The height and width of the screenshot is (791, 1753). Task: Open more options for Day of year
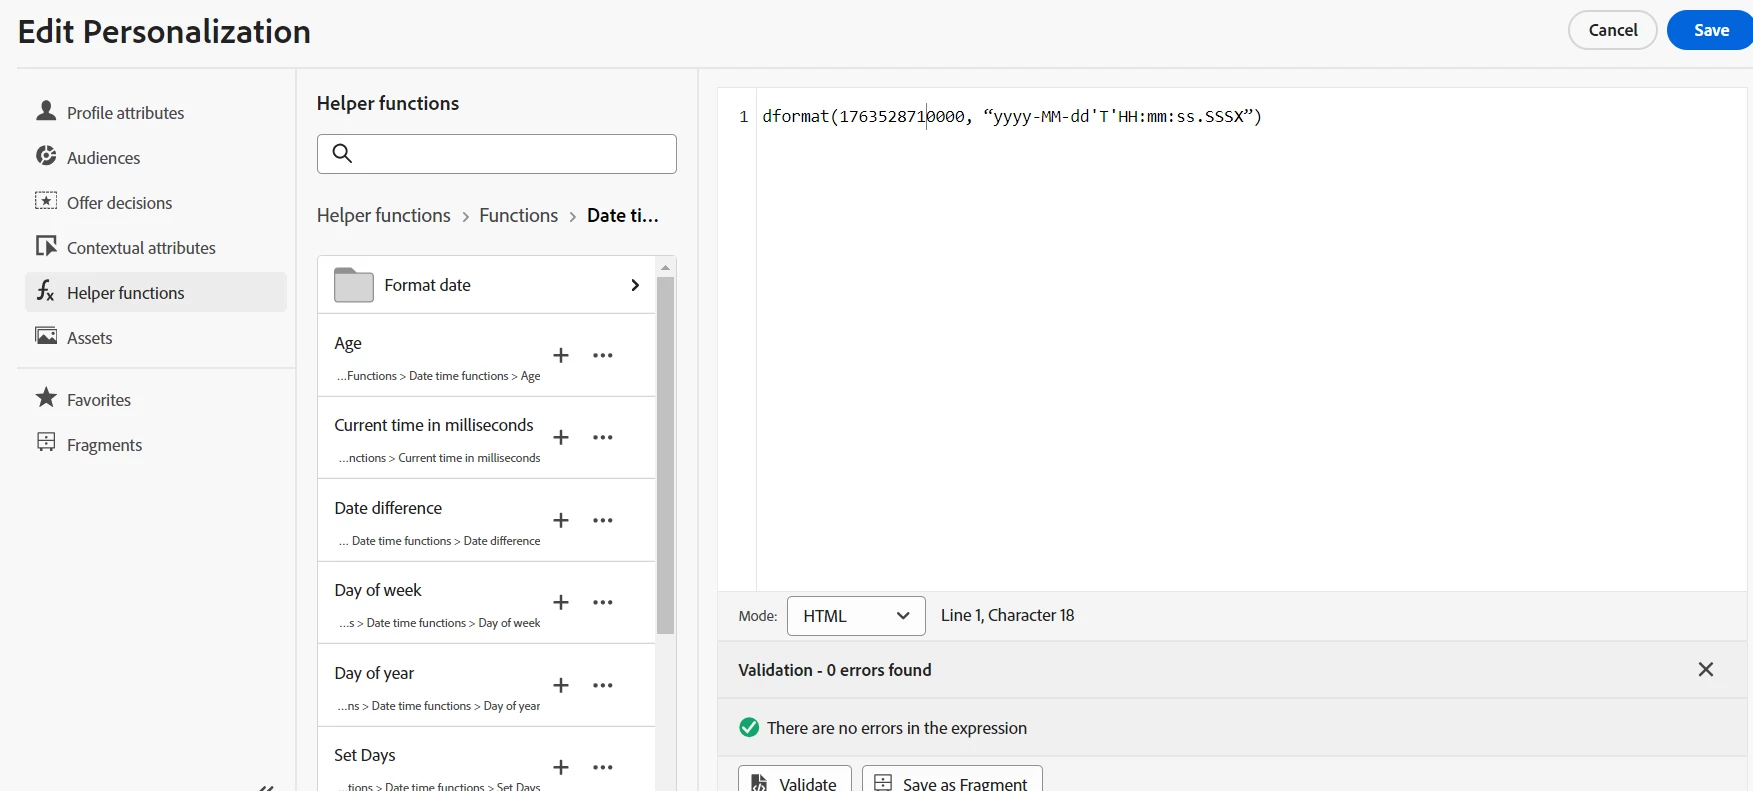coord(603,686)
